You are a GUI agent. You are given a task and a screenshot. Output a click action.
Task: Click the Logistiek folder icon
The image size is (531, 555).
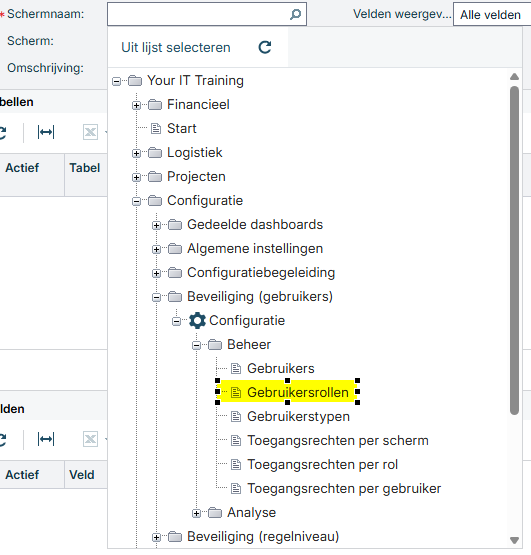coord(155,153)
